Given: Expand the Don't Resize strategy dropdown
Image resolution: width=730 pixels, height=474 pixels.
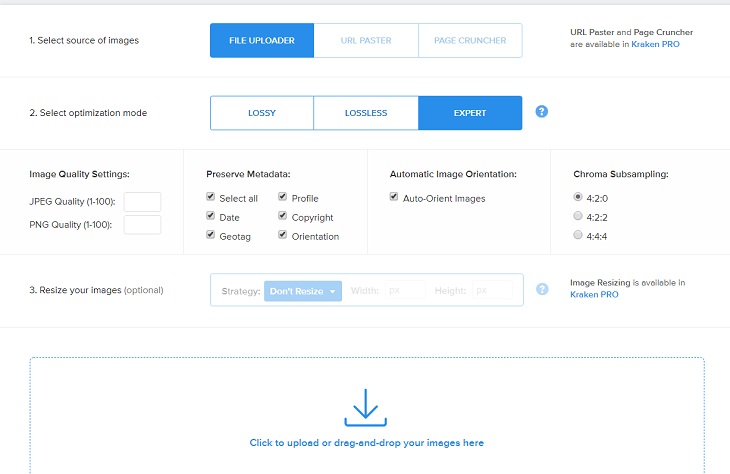Looking at the screenshot, I should 304,291.
